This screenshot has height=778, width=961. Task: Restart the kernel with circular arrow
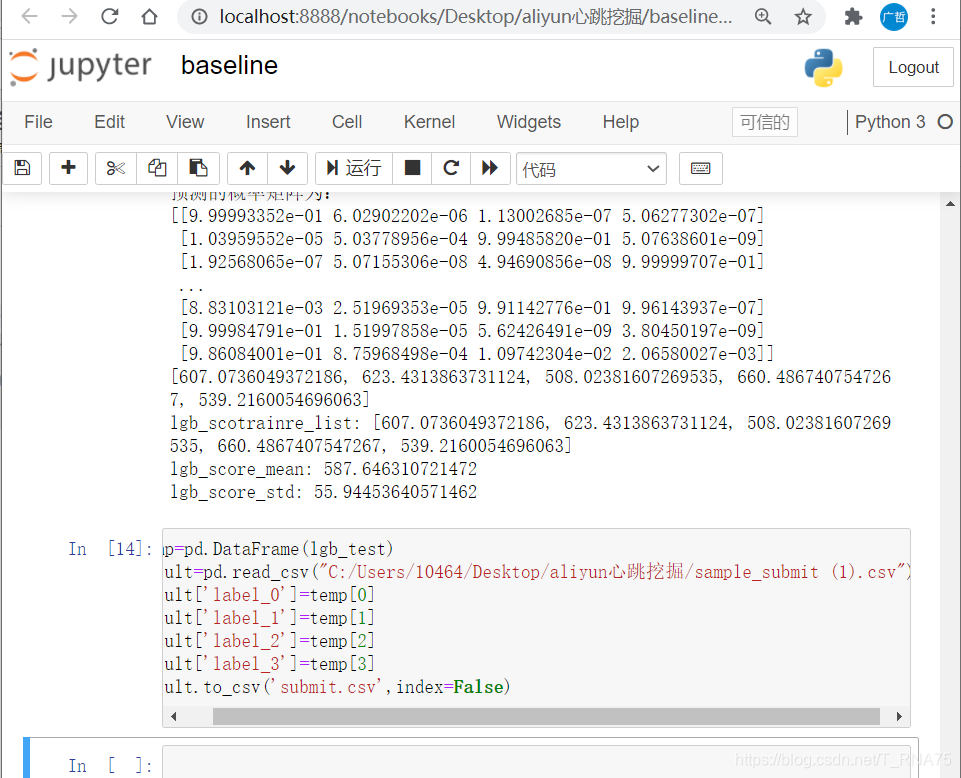pyautogui.click(x=451, y=168)
